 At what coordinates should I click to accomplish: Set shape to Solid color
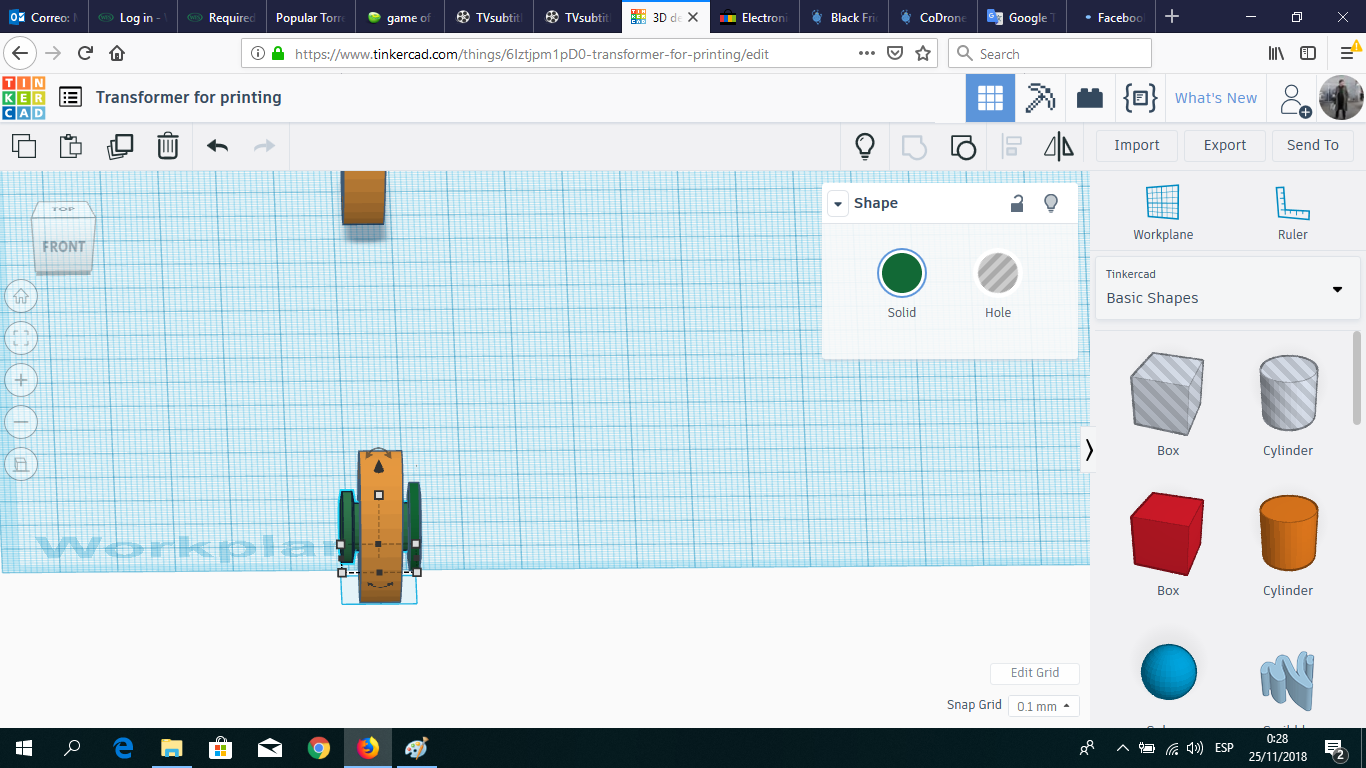(x=902, y=273)
